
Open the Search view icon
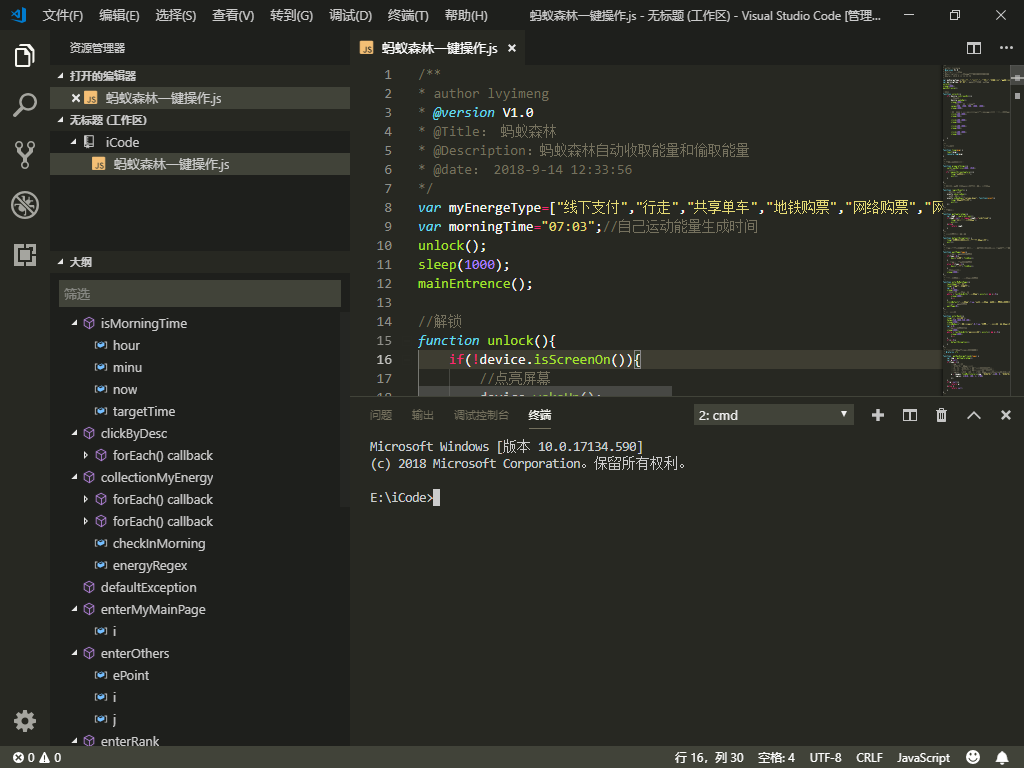click(25, 104)
